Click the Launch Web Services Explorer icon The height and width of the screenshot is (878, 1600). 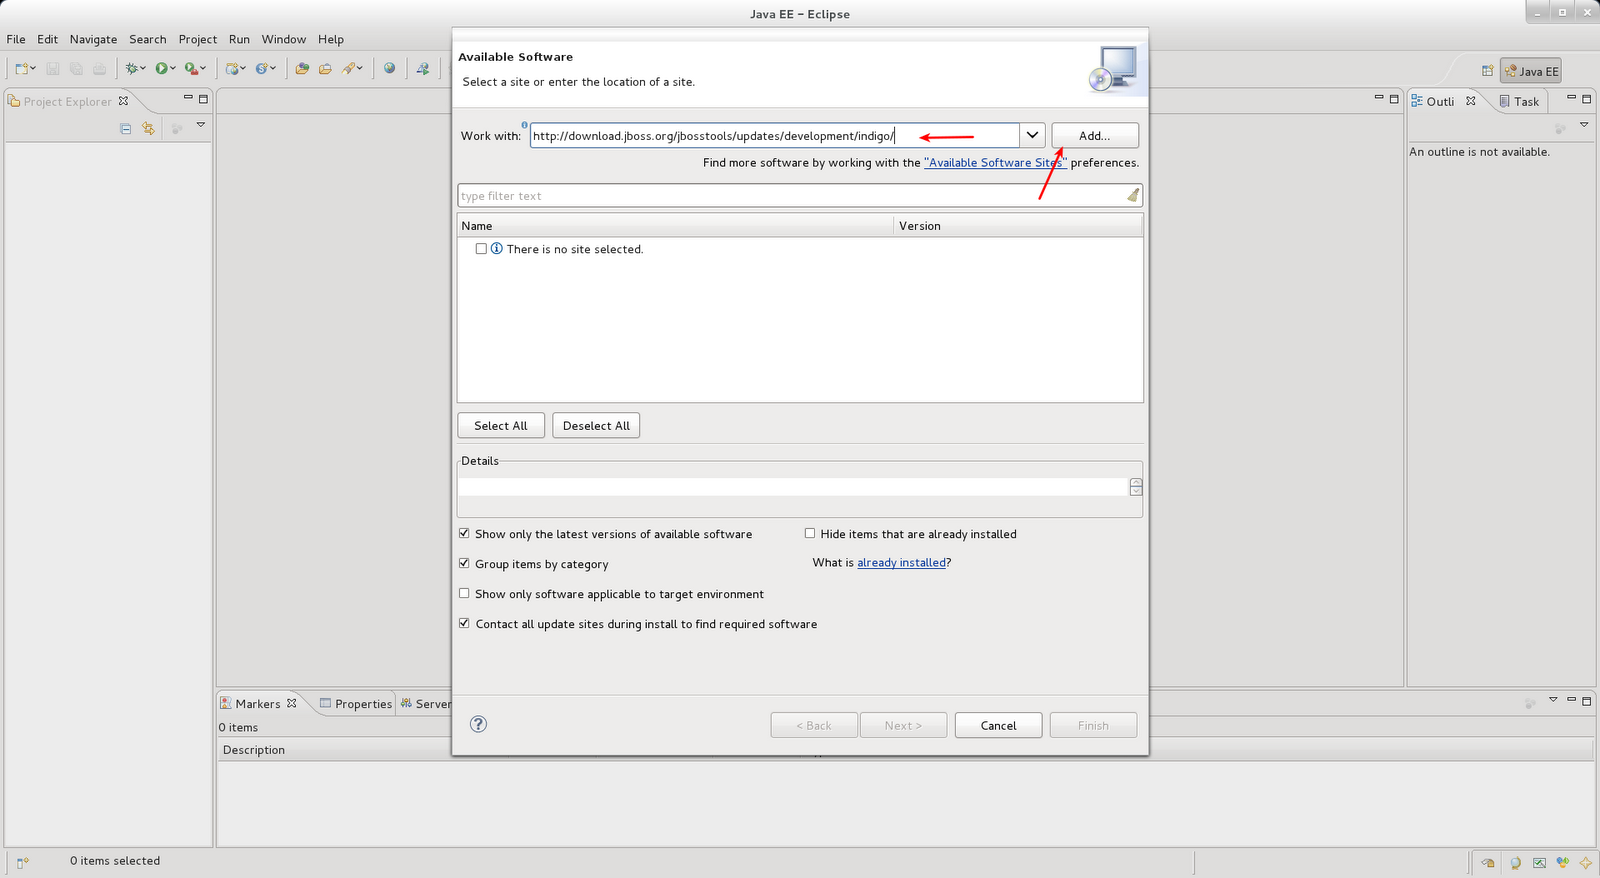pos(423,69)
